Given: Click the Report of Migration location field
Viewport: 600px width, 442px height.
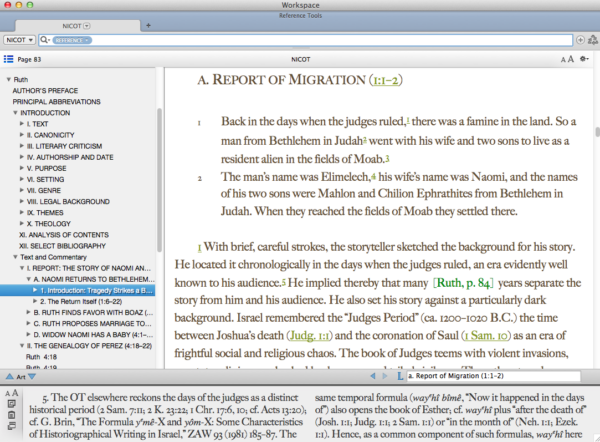Looking at the screenshot, I should click(x=494, y=376).
